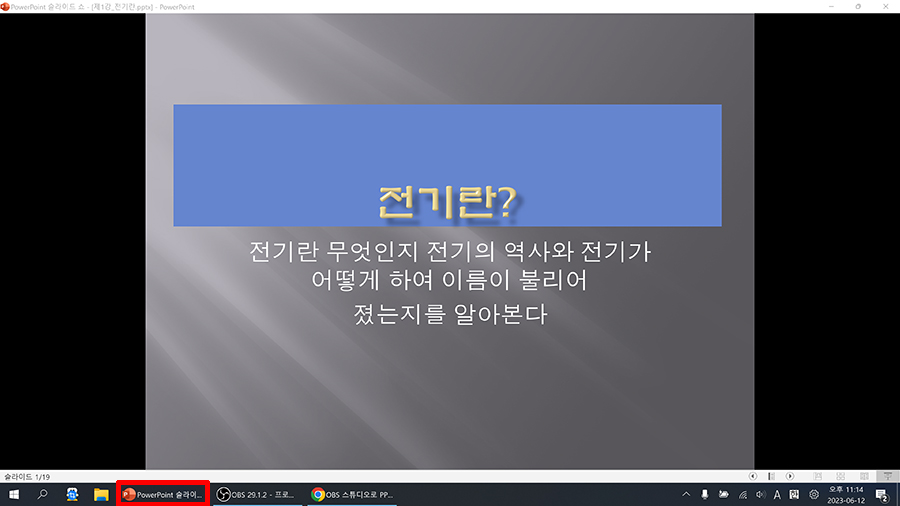900x506 pixels.
Task: Open the see all slides status bar icon
Action: [771, 476]
